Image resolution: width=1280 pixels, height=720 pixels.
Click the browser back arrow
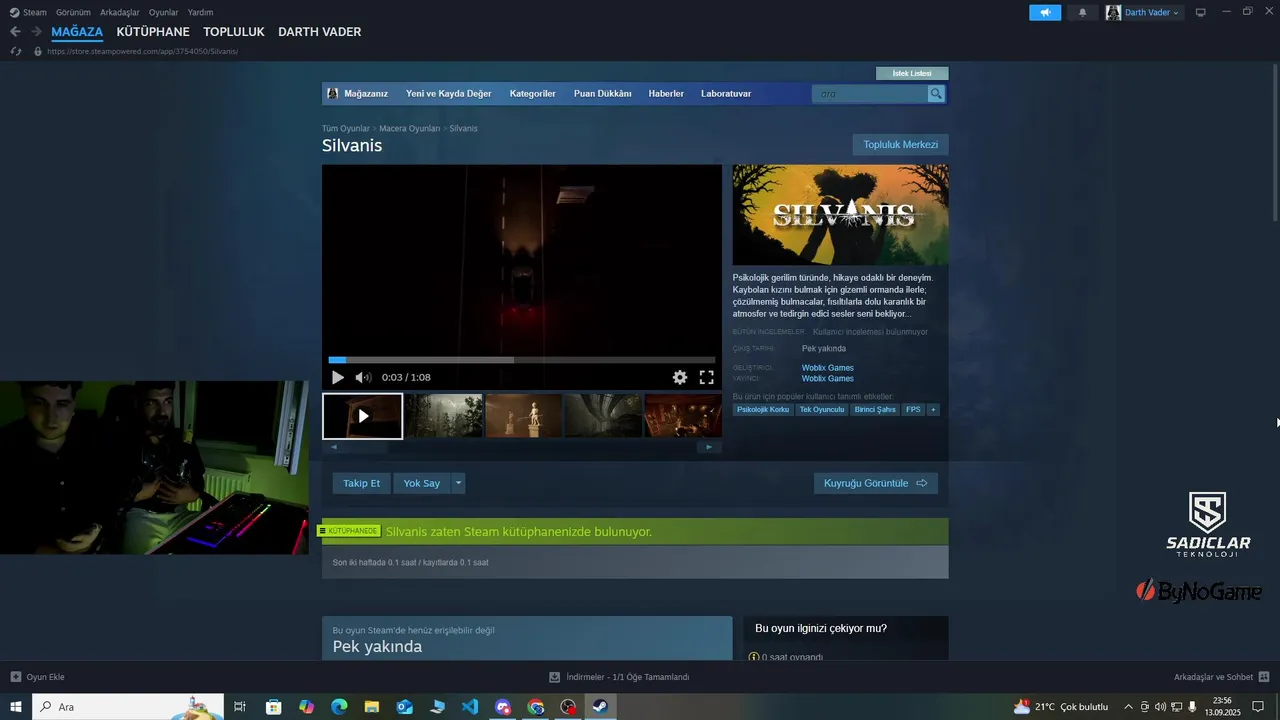(15, 32)
